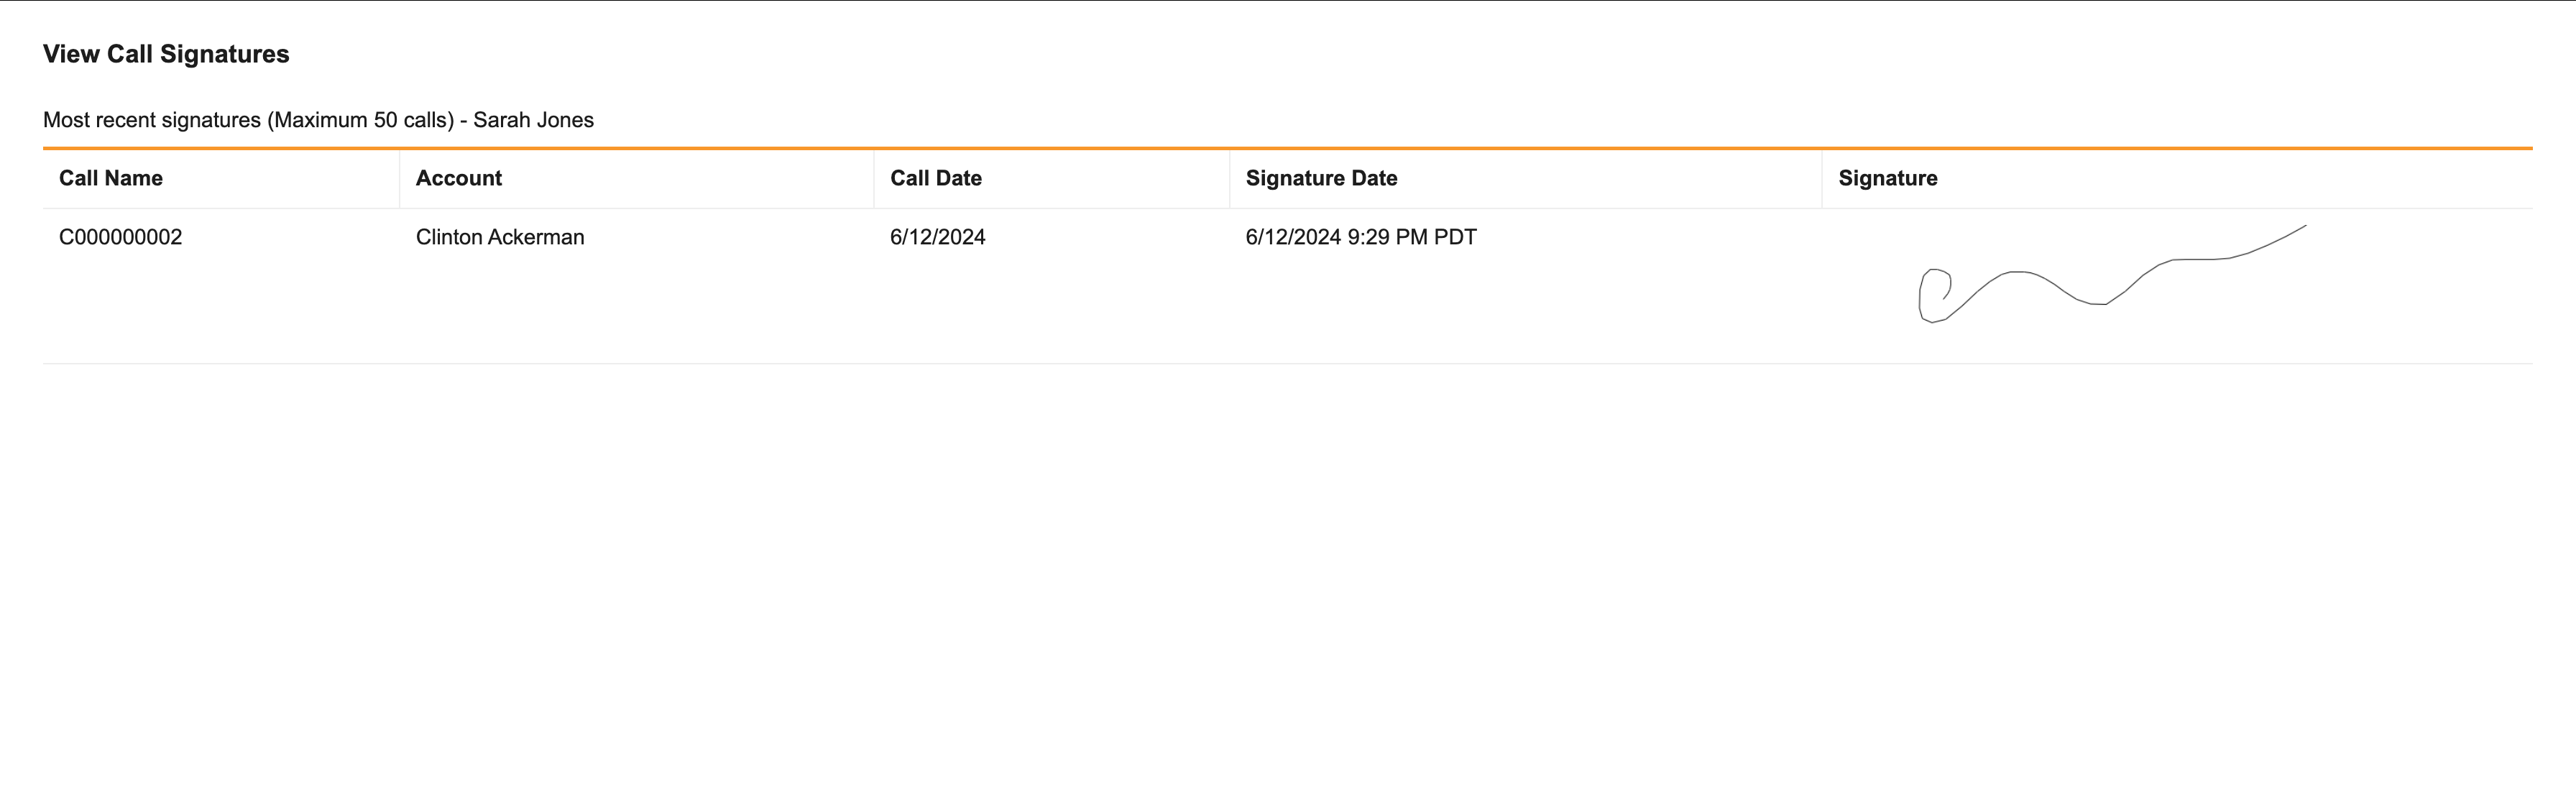This screenshot has width=2576, height=805.
Task: Open the Clinton Ackerman account
Action: [x=500, y=237]
